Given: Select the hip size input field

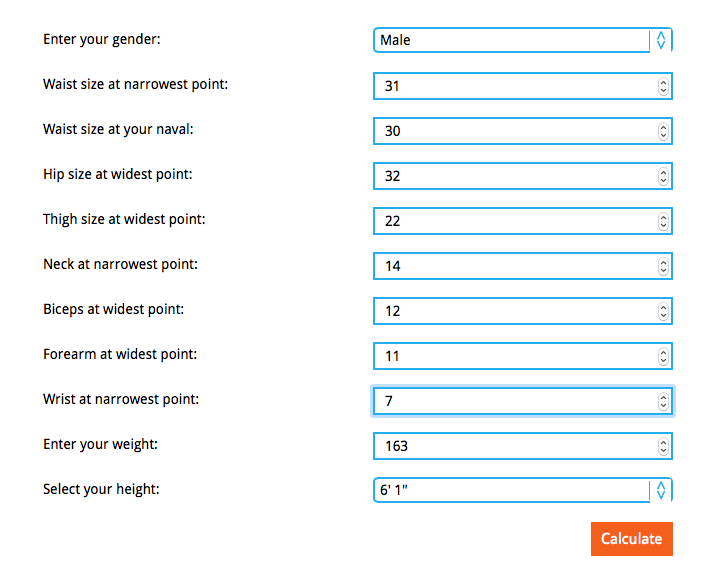Looking at the screenshot, I should click(x=514, y=176).
